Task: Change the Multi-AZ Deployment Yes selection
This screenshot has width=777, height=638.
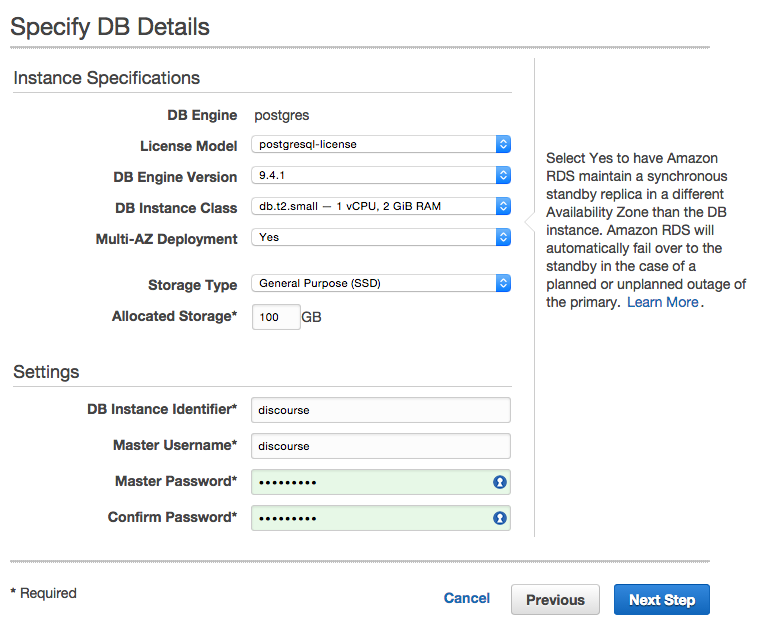Action: click(381, 237)
